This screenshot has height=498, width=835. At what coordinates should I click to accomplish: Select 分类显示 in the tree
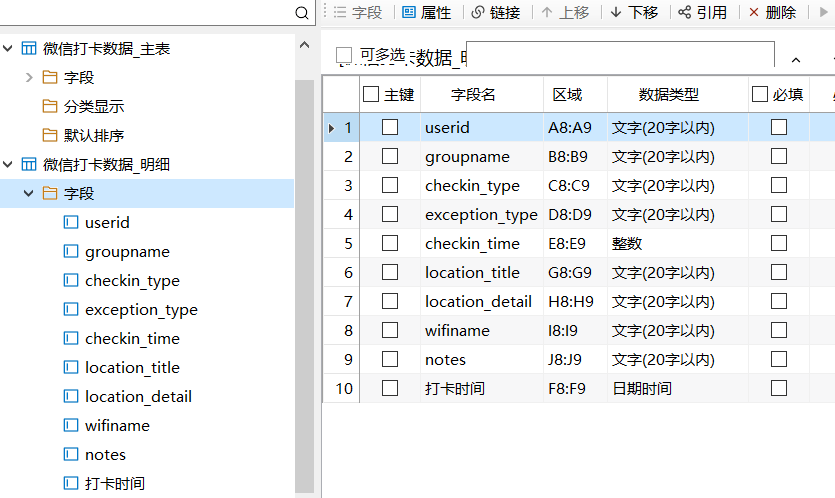click(93, 107)
